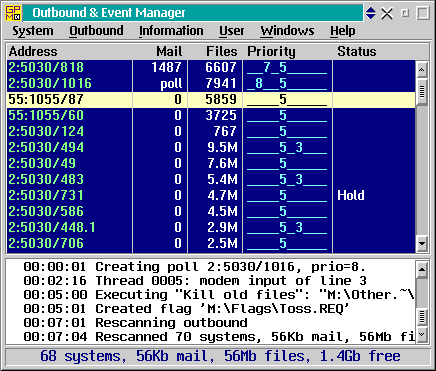The image size is (436, 371).
Task: Click the outbound list scrollbar thumb
Action: pos(422,92)
